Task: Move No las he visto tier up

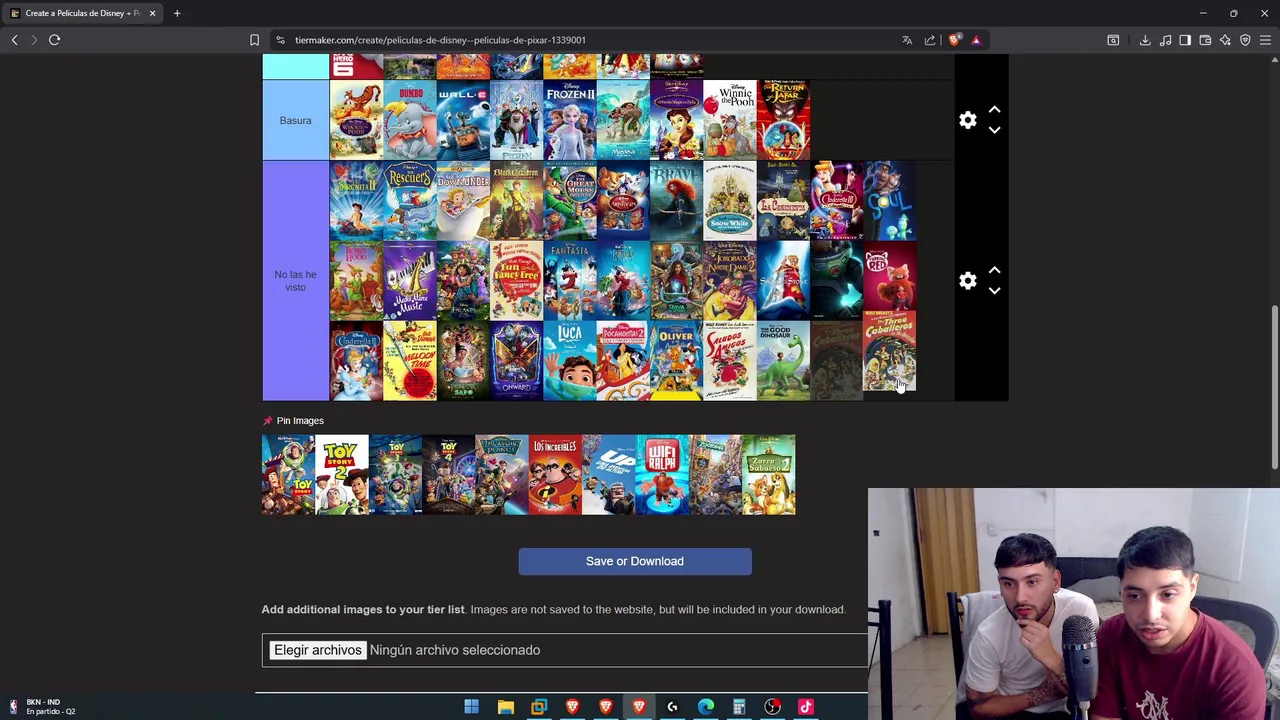Action: [x=994, y=270]
